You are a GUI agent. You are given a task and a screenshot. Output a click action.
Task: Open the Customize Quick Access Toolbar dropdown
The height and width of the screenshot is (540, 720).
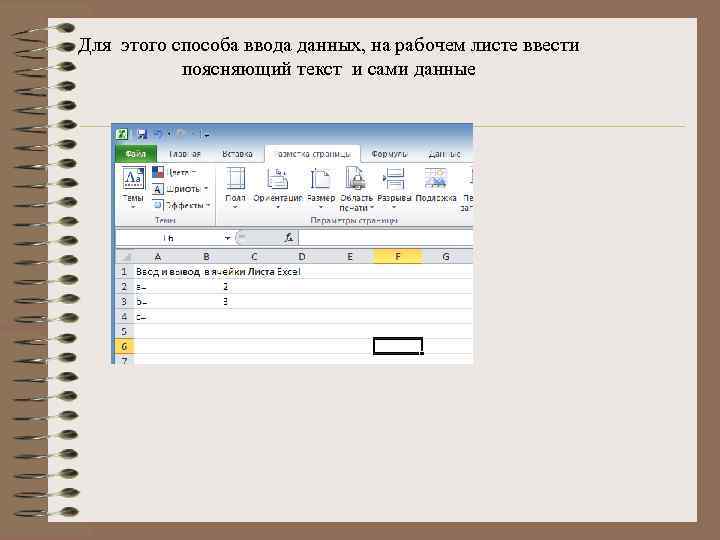click(208, 134)
